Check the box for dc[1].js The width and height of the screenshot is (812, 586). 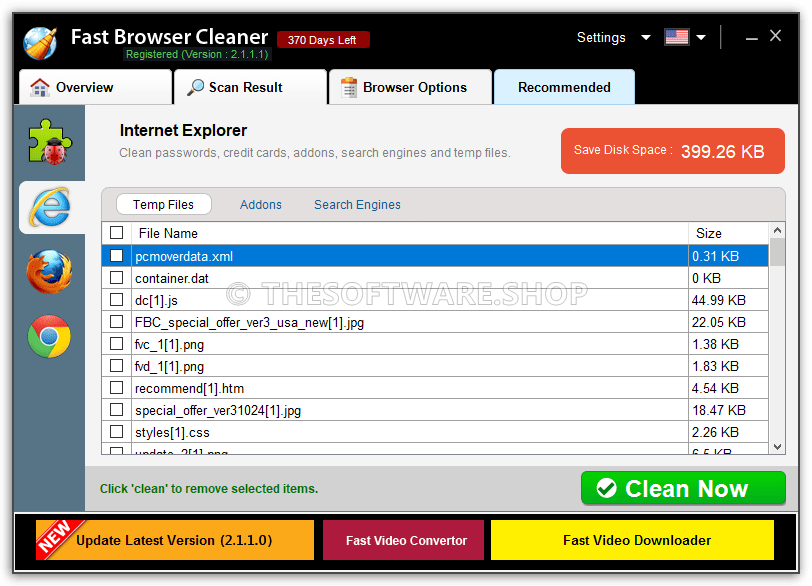pyautogui.click(x=117, y=300)
